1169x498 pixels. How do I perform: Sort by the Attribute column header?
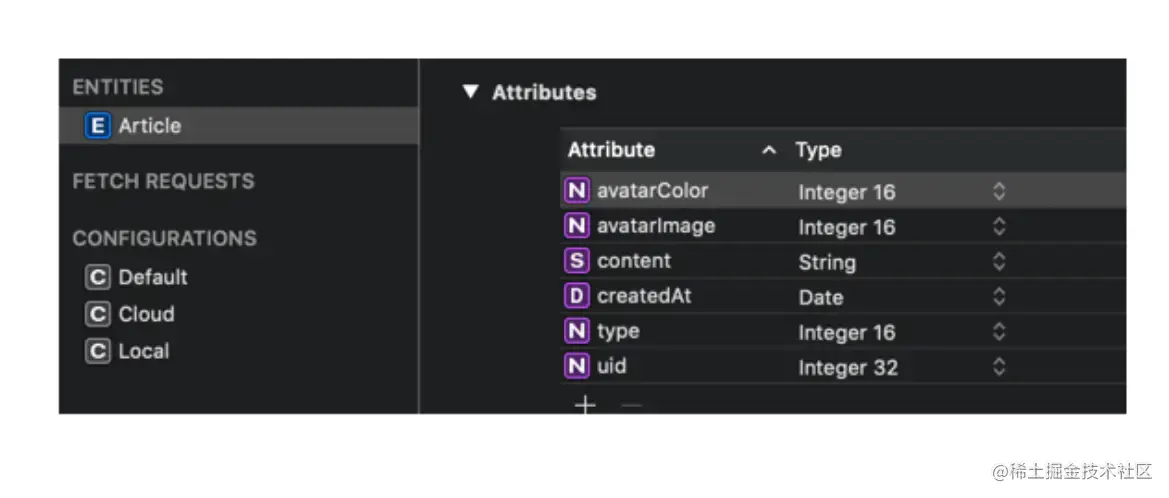pos(612,150)
